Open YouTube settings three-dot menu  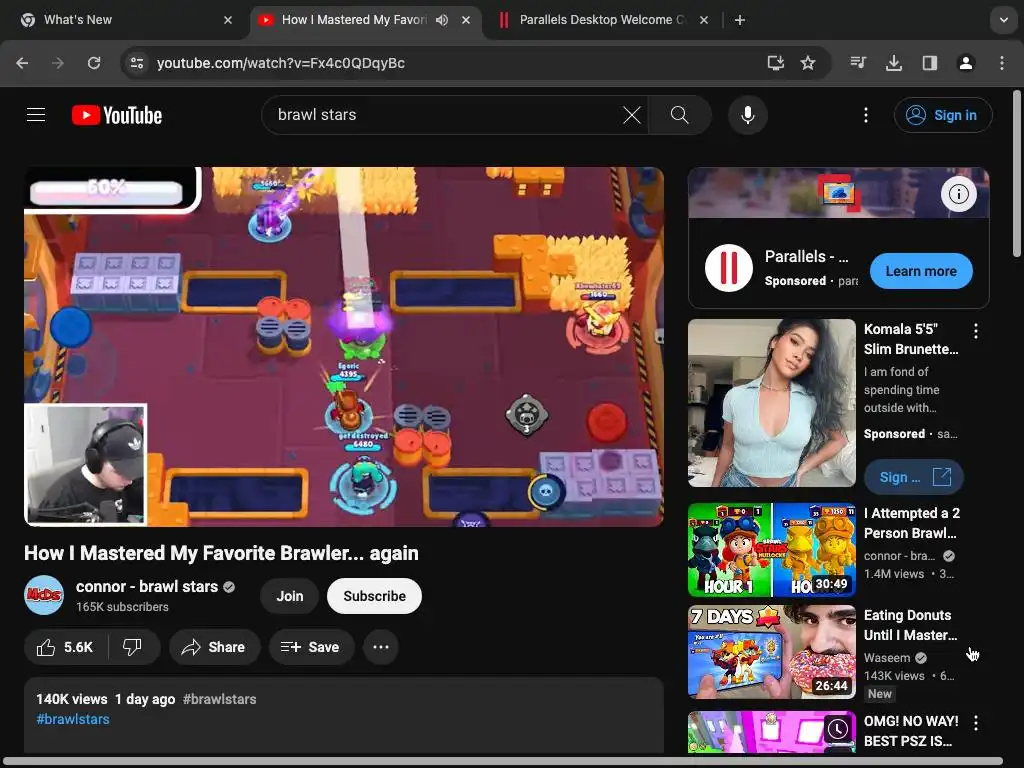point(865,115)
